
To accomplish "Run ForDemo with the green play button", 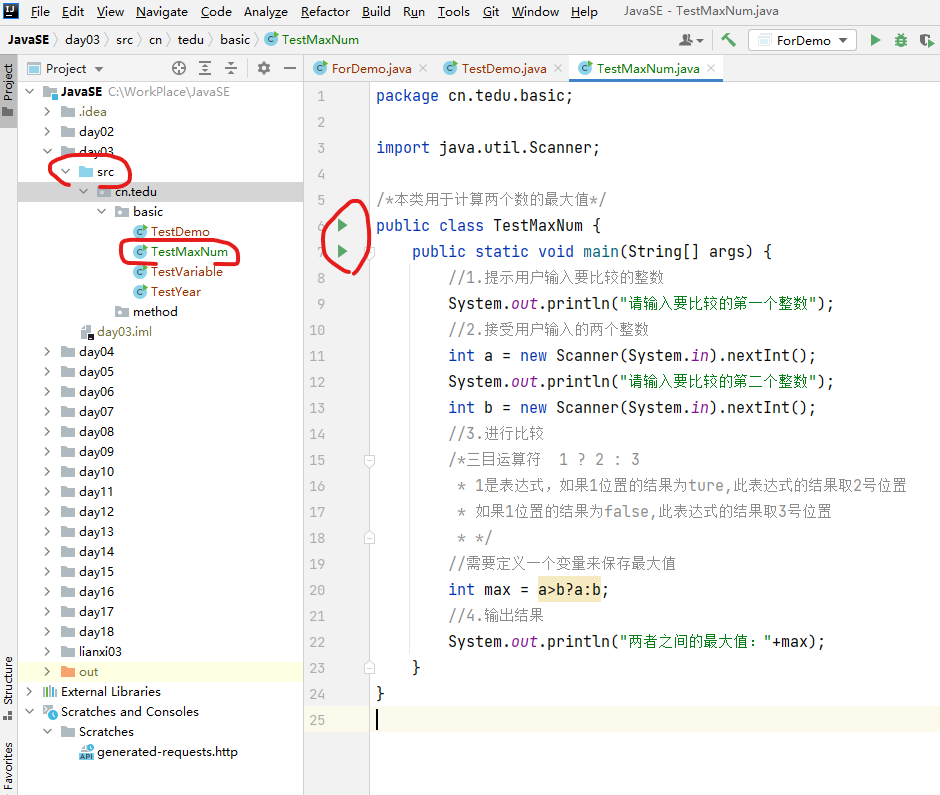I will coord(875,40).
